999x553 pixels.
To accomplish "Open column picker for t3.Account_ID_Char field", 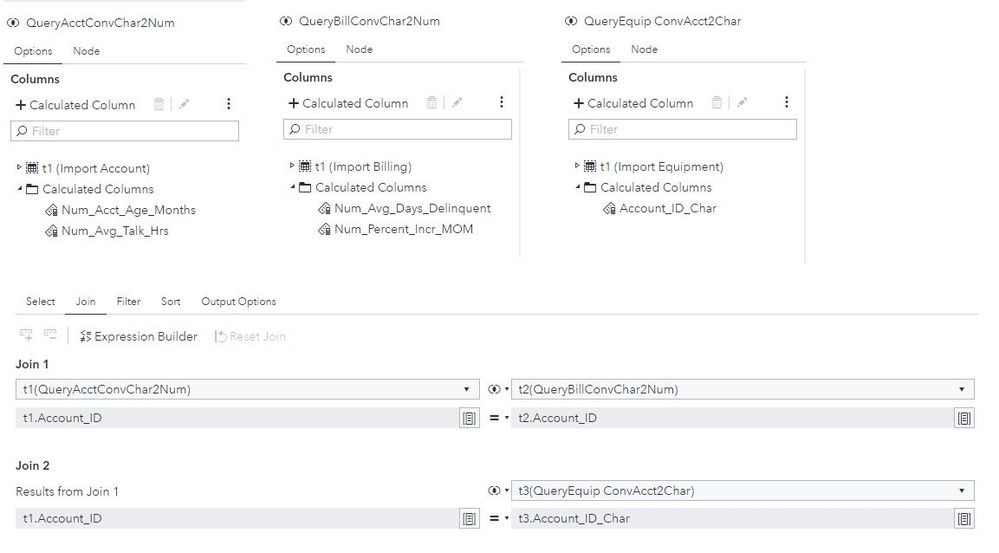I will (964, 518).
